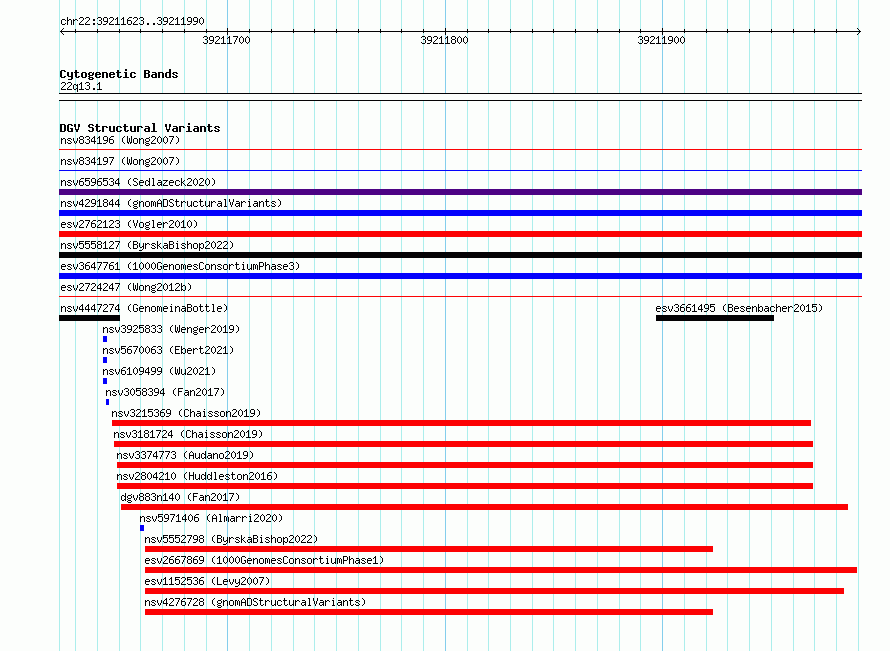Select blue marker under nsv3058394 (Fan2017)
The image size is (890, 651).
(x=107, y=402)
